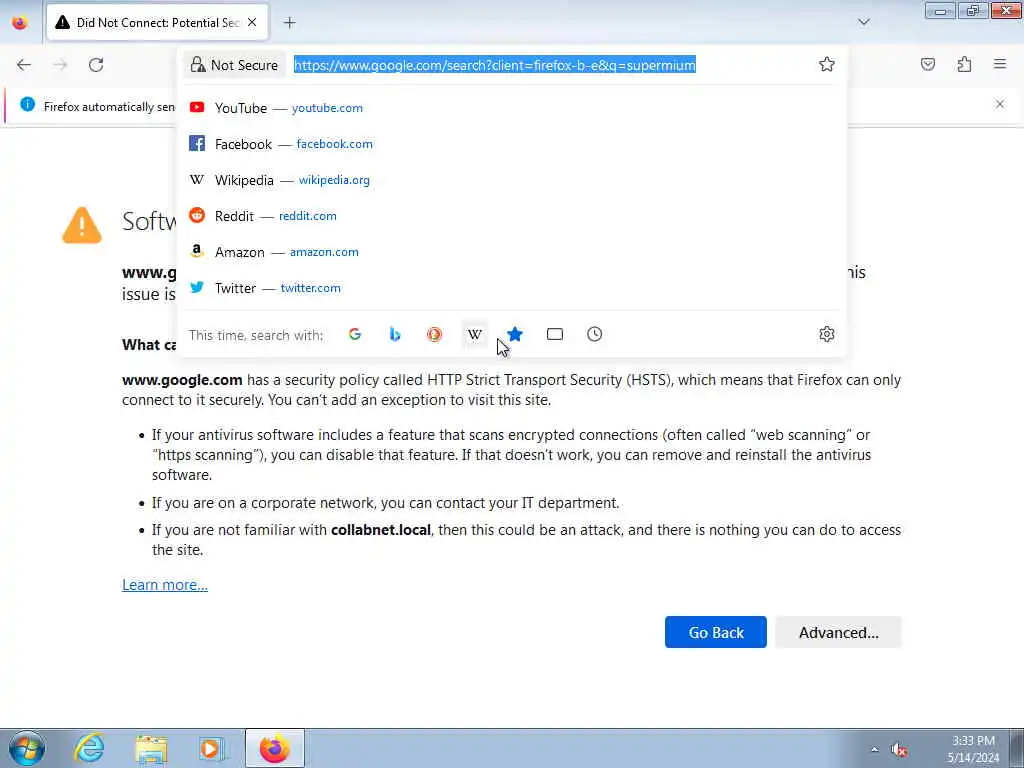This screenshot has height=768, width=1024.
Task: Click the Firefox logo at tab bar left
Action: point(20,23)
